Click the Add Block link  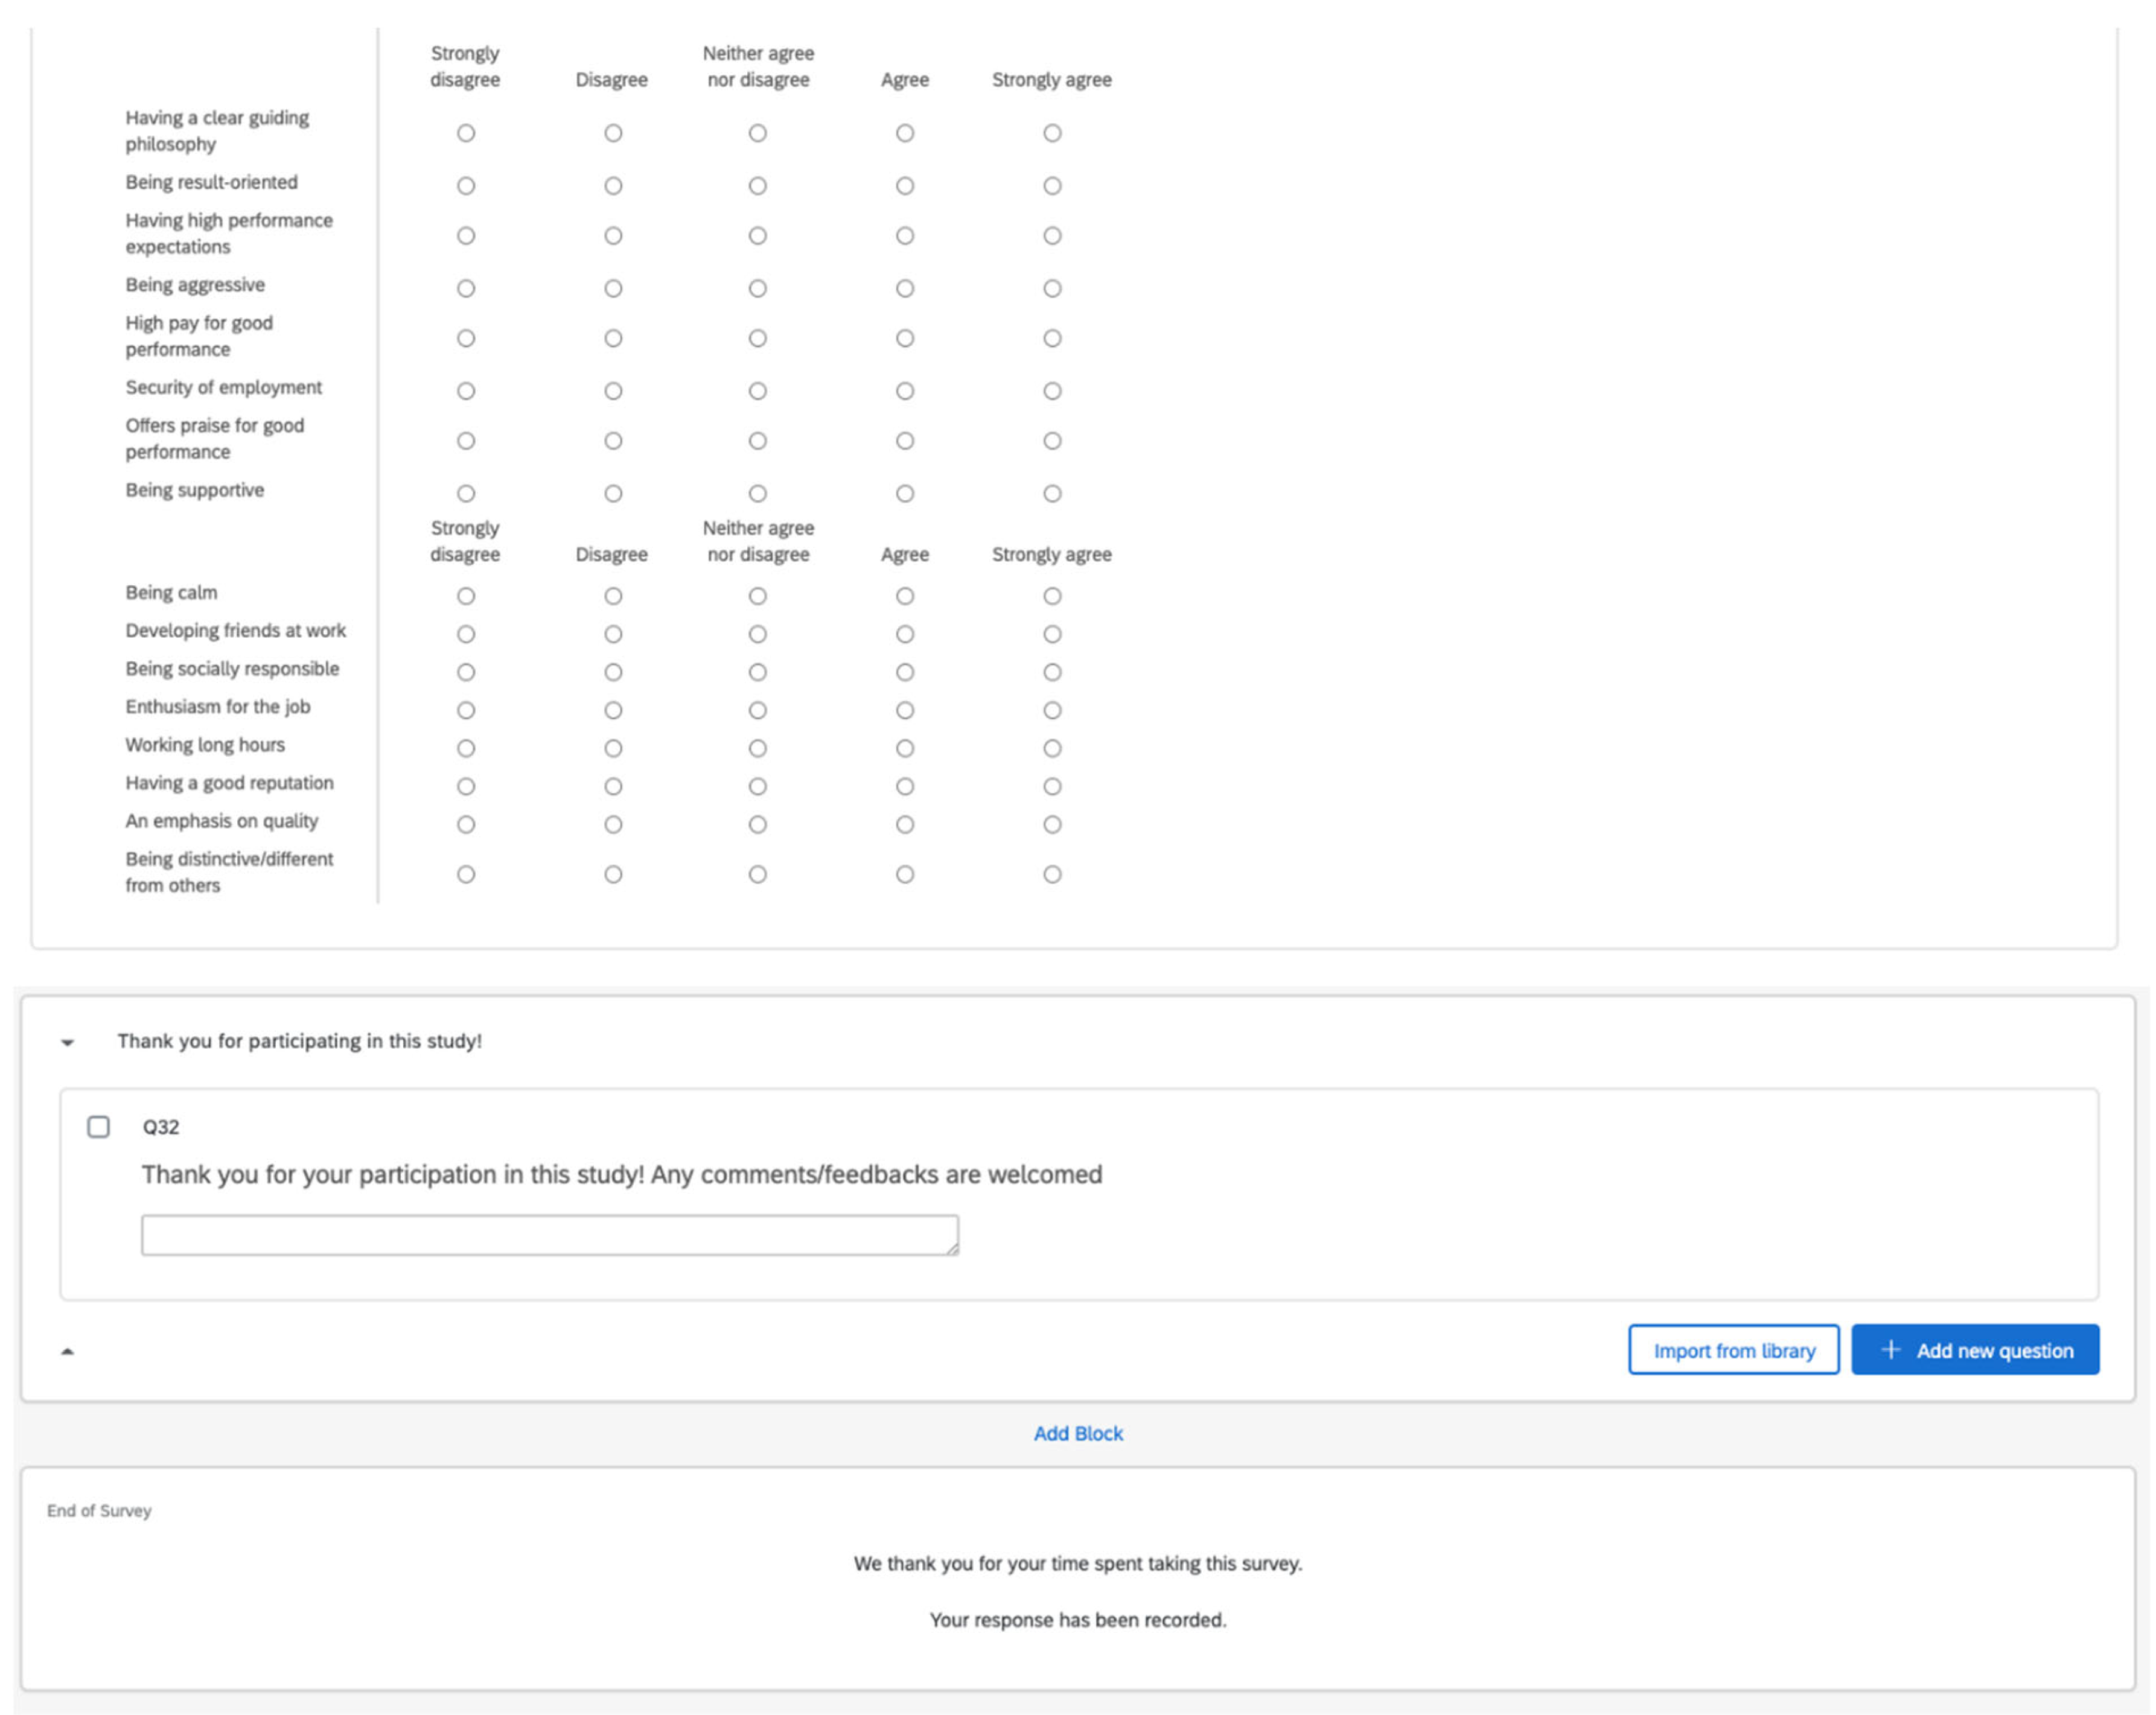click(x=1078, y=1433)
